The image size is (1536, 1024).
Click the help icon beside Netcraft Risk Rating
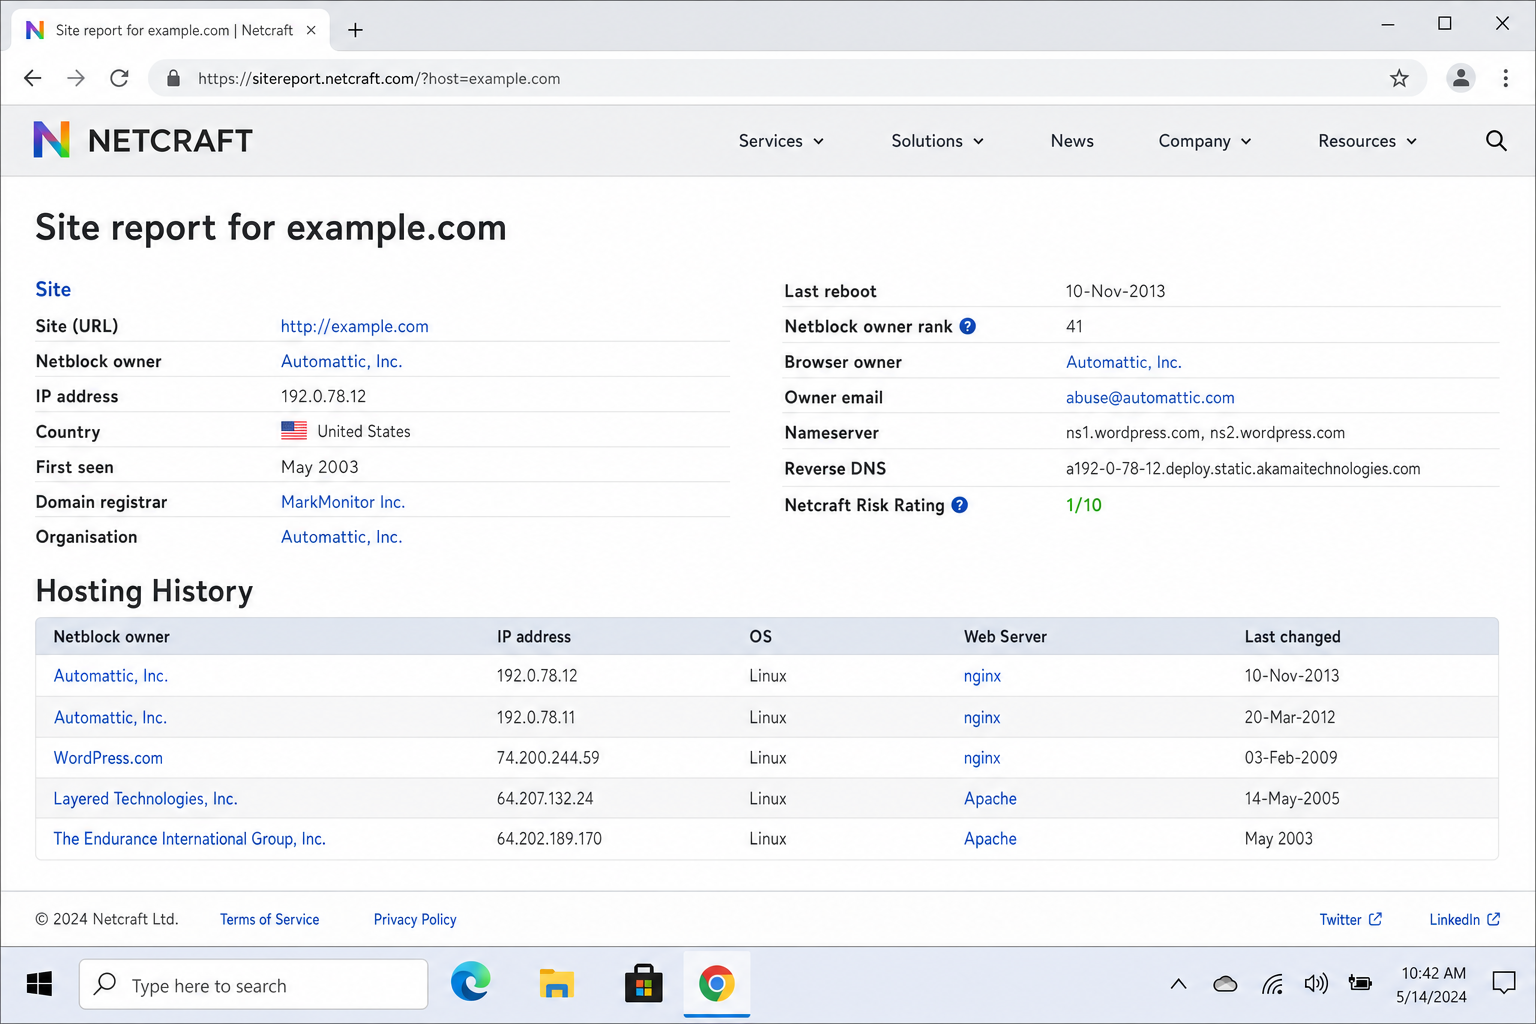click(x=959, y=505)
